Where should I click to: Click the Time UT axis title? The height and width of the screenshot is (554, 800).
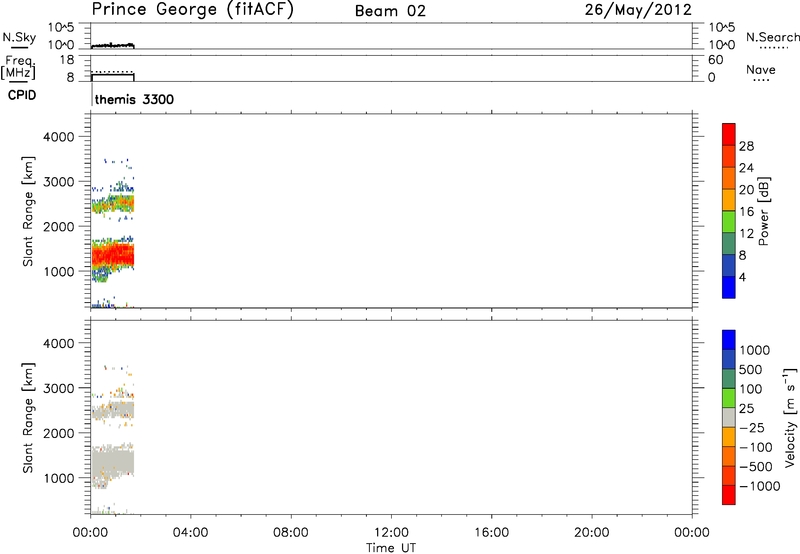[x=391, y=546]
